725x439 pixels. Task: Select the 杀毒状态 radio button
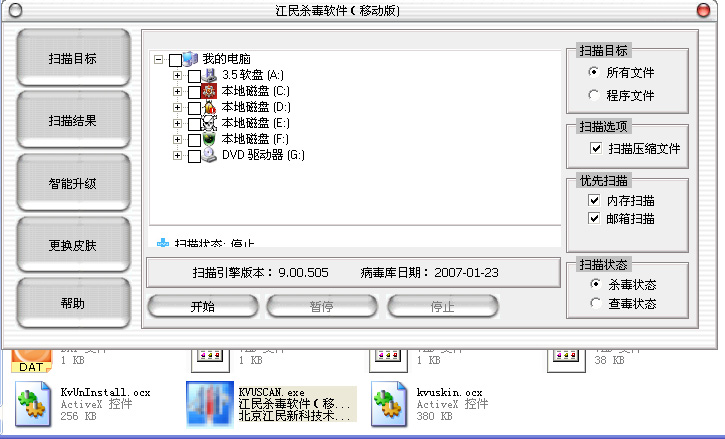click(596, 284)
